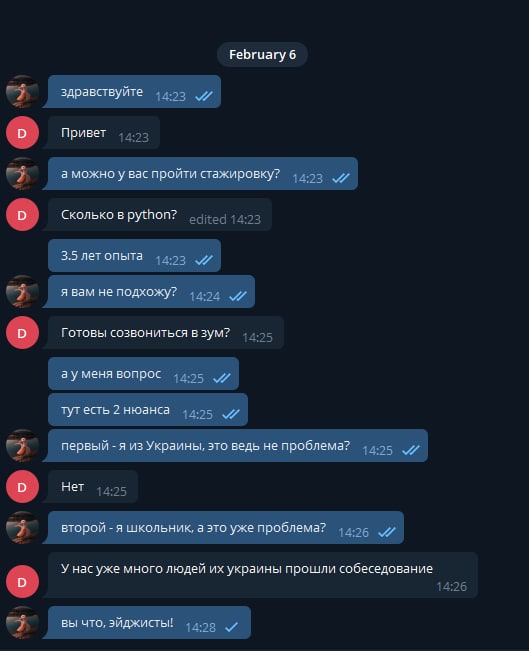Click read checkmarks on «тут есть 2 нюанса»
Viewport: 529px width, 651px height.
pos(231,414)
